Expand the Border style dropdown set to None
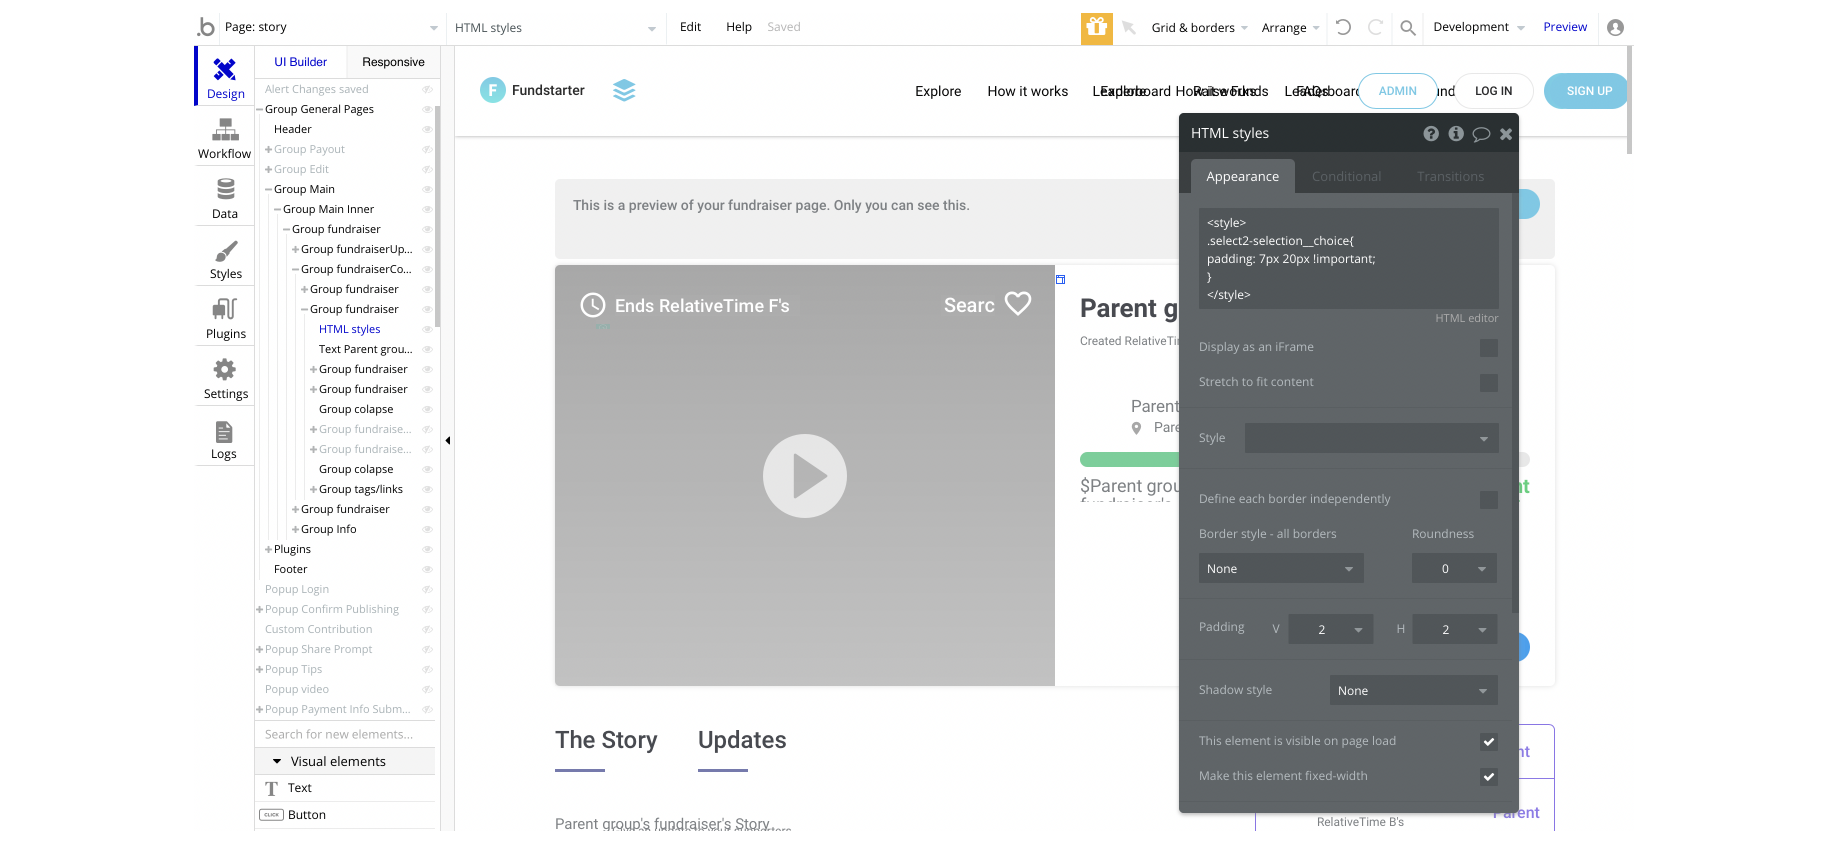 click(x=1280, y=569)
